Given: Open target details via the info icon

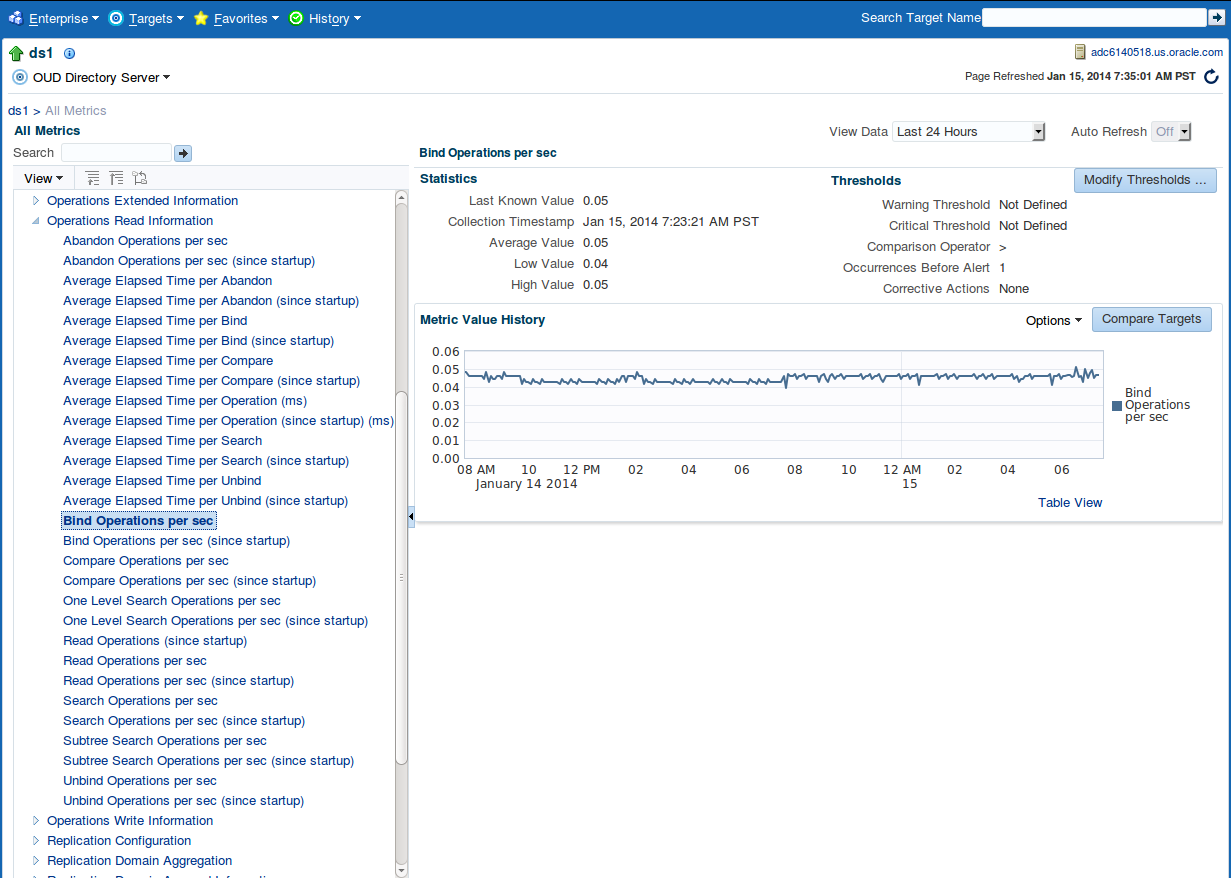Looking at the screenshot, I should [x=69, y=53].
